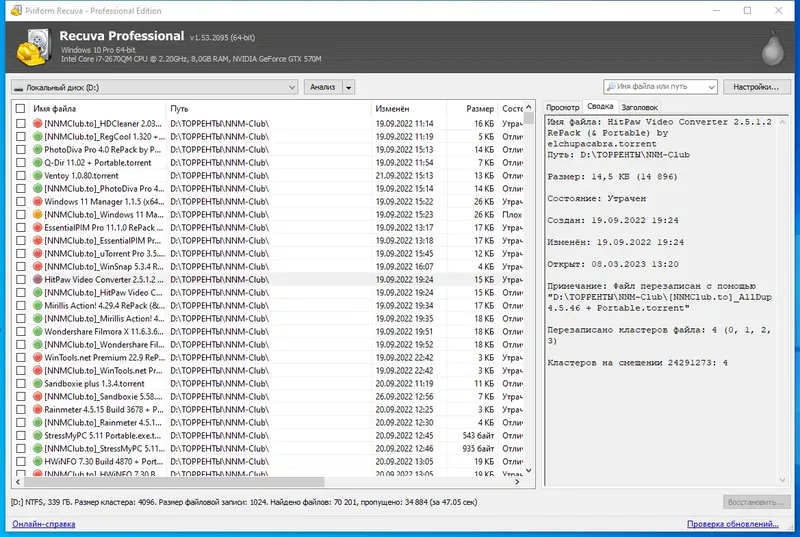Switch to the Сводка tab
Screen dimensions: 800x537
(600, 106)
